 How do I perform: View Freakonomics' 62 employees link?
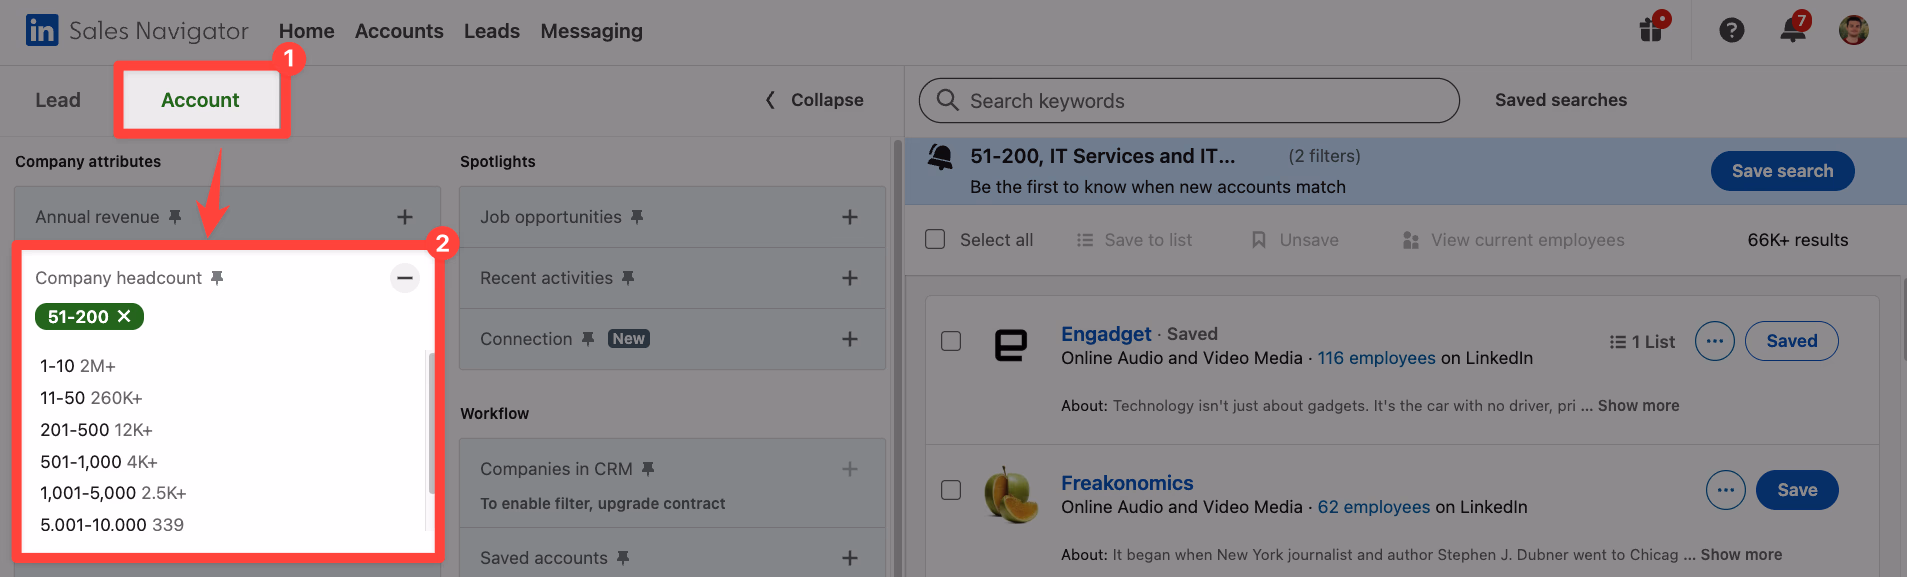[x=1373, y=507]
